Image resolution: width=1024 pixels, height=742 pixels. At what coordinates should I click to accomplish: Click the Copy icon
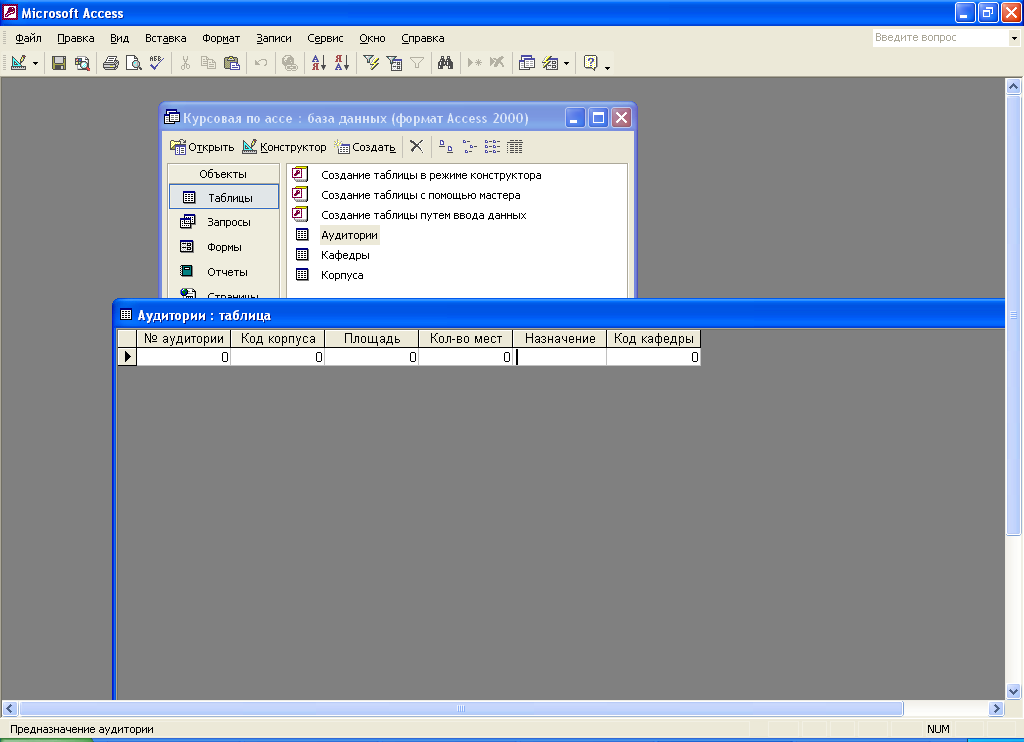tap(208, 63)
